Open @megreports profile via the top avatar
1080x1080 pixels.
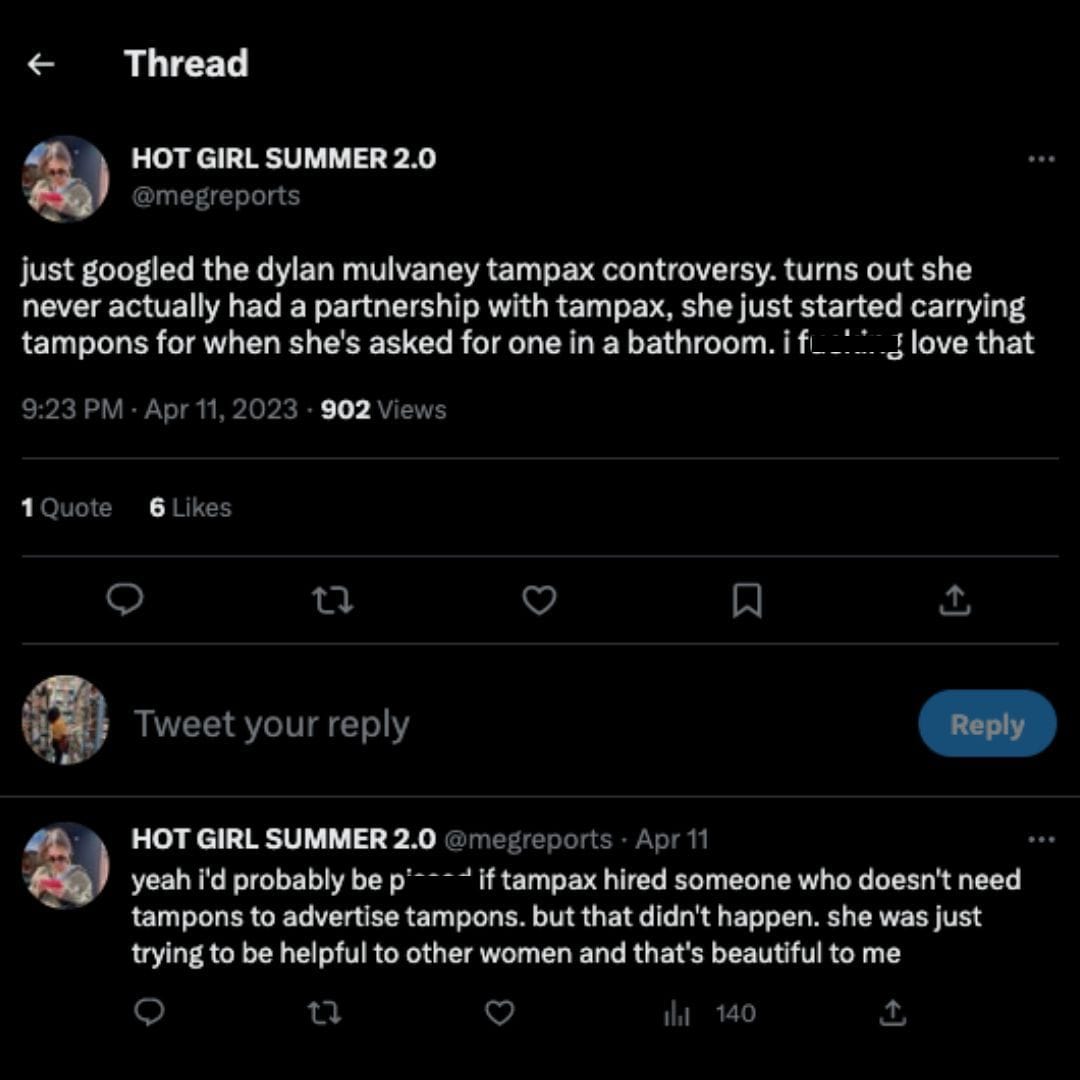[x=64, y=178]
